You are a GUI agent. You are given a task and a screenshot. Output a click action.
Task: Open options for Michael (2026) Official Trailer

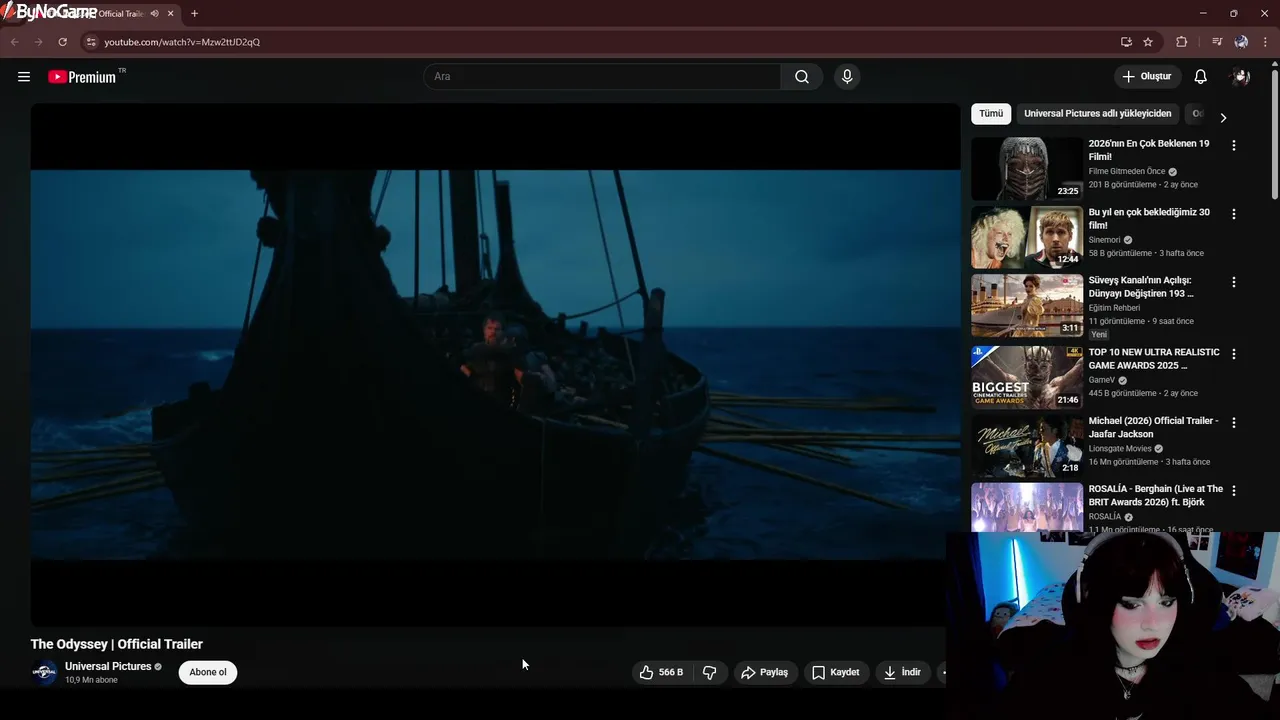[x=1233, y=422]
